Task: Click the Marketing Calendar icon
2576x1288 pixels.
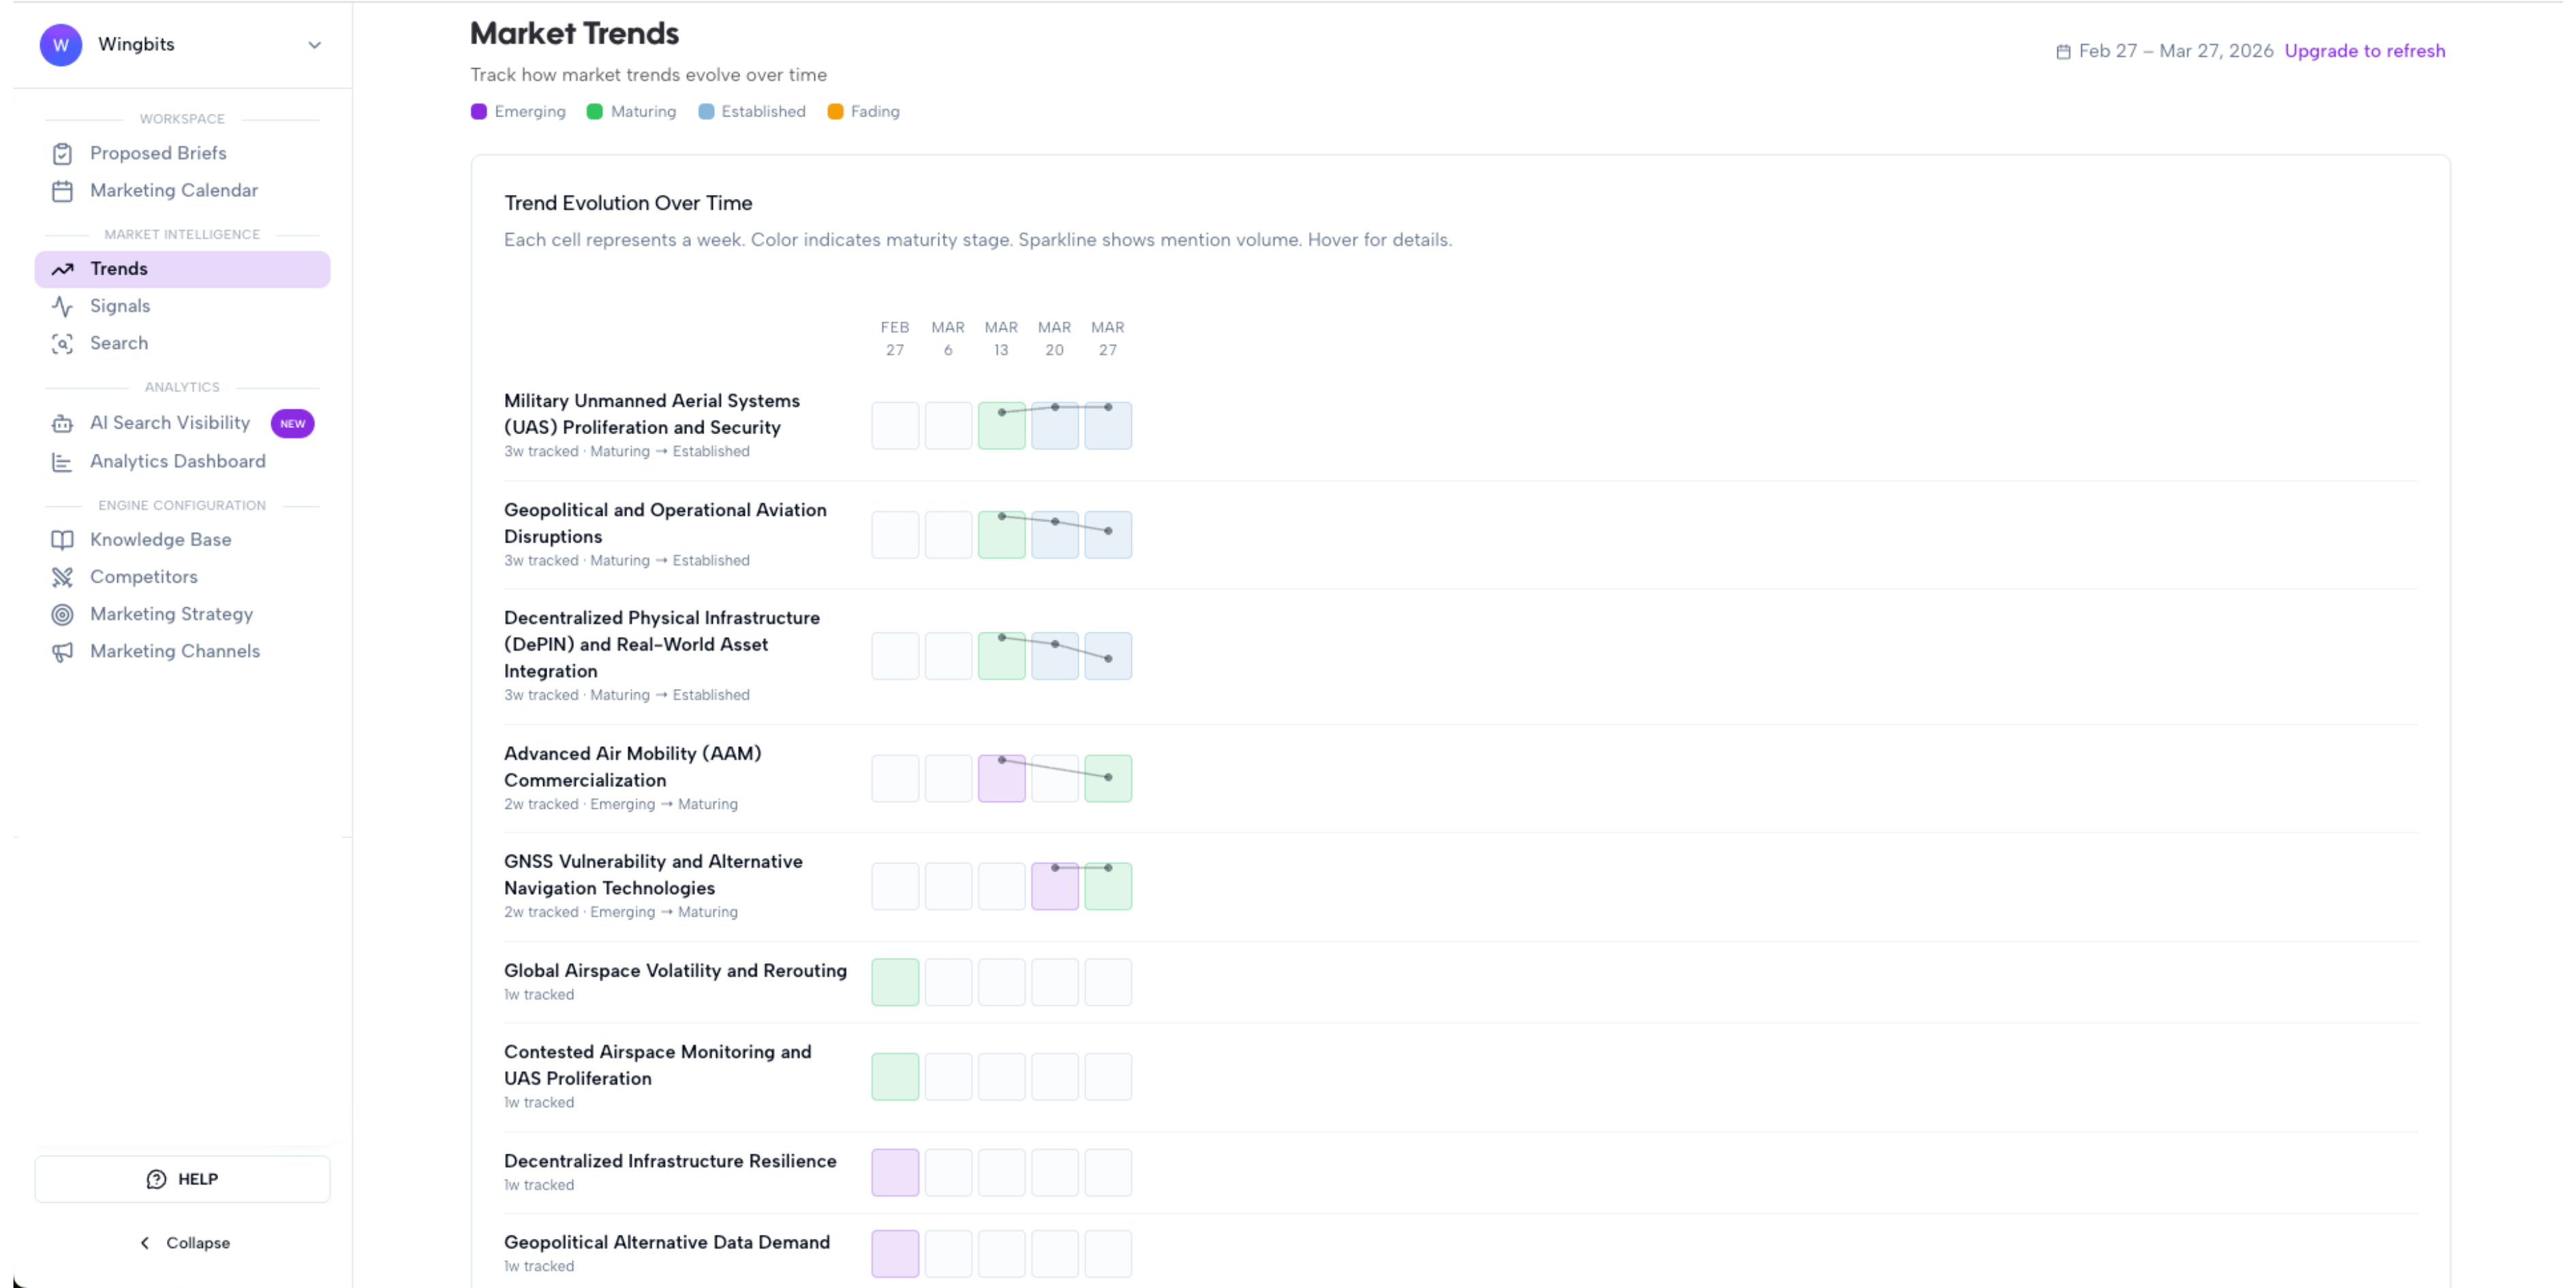Action: (x=62, y=191)
